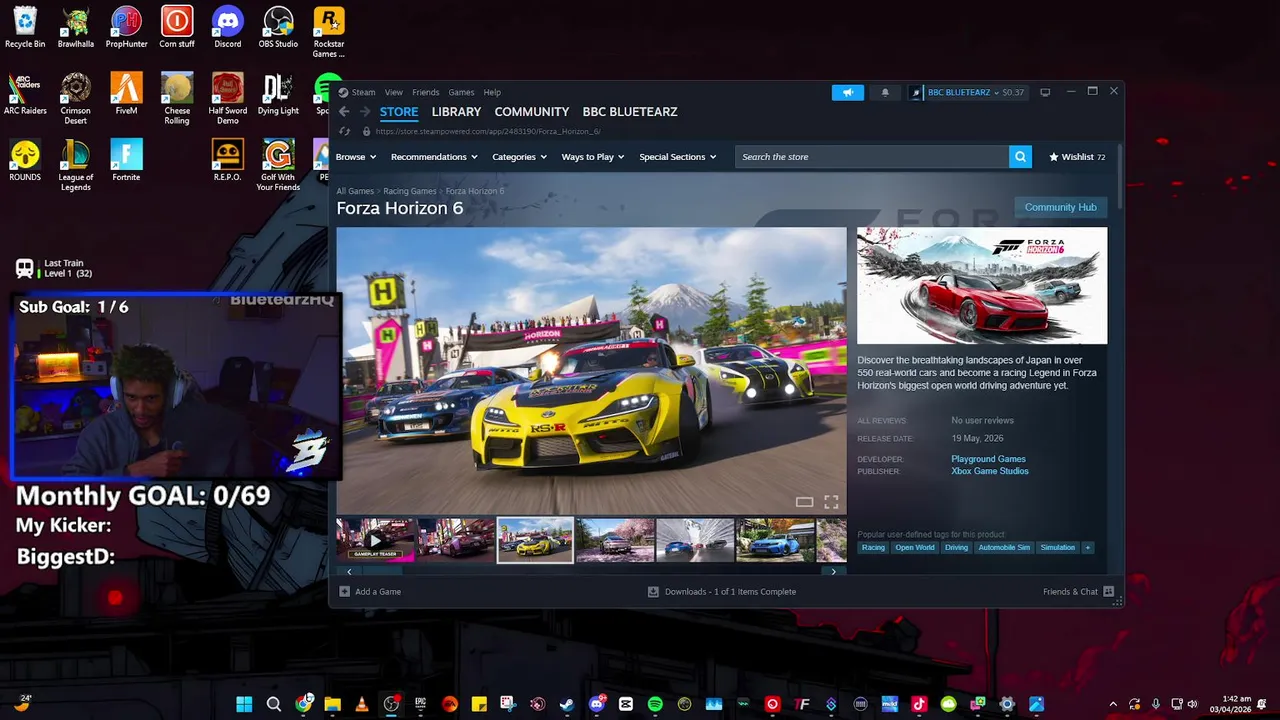This screenshot has height=720, width=1280.
Task: Open the Help menu
Action: (492, 92)
